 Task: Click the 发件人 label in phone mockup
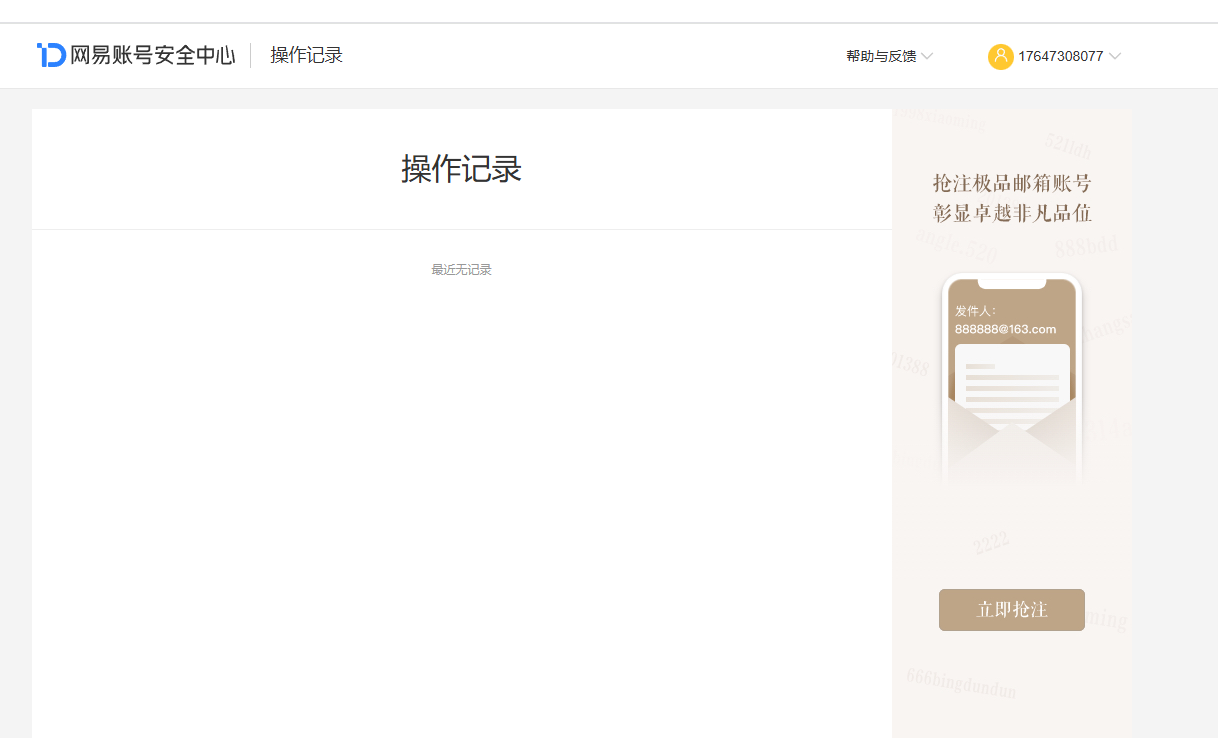point(975,311)
